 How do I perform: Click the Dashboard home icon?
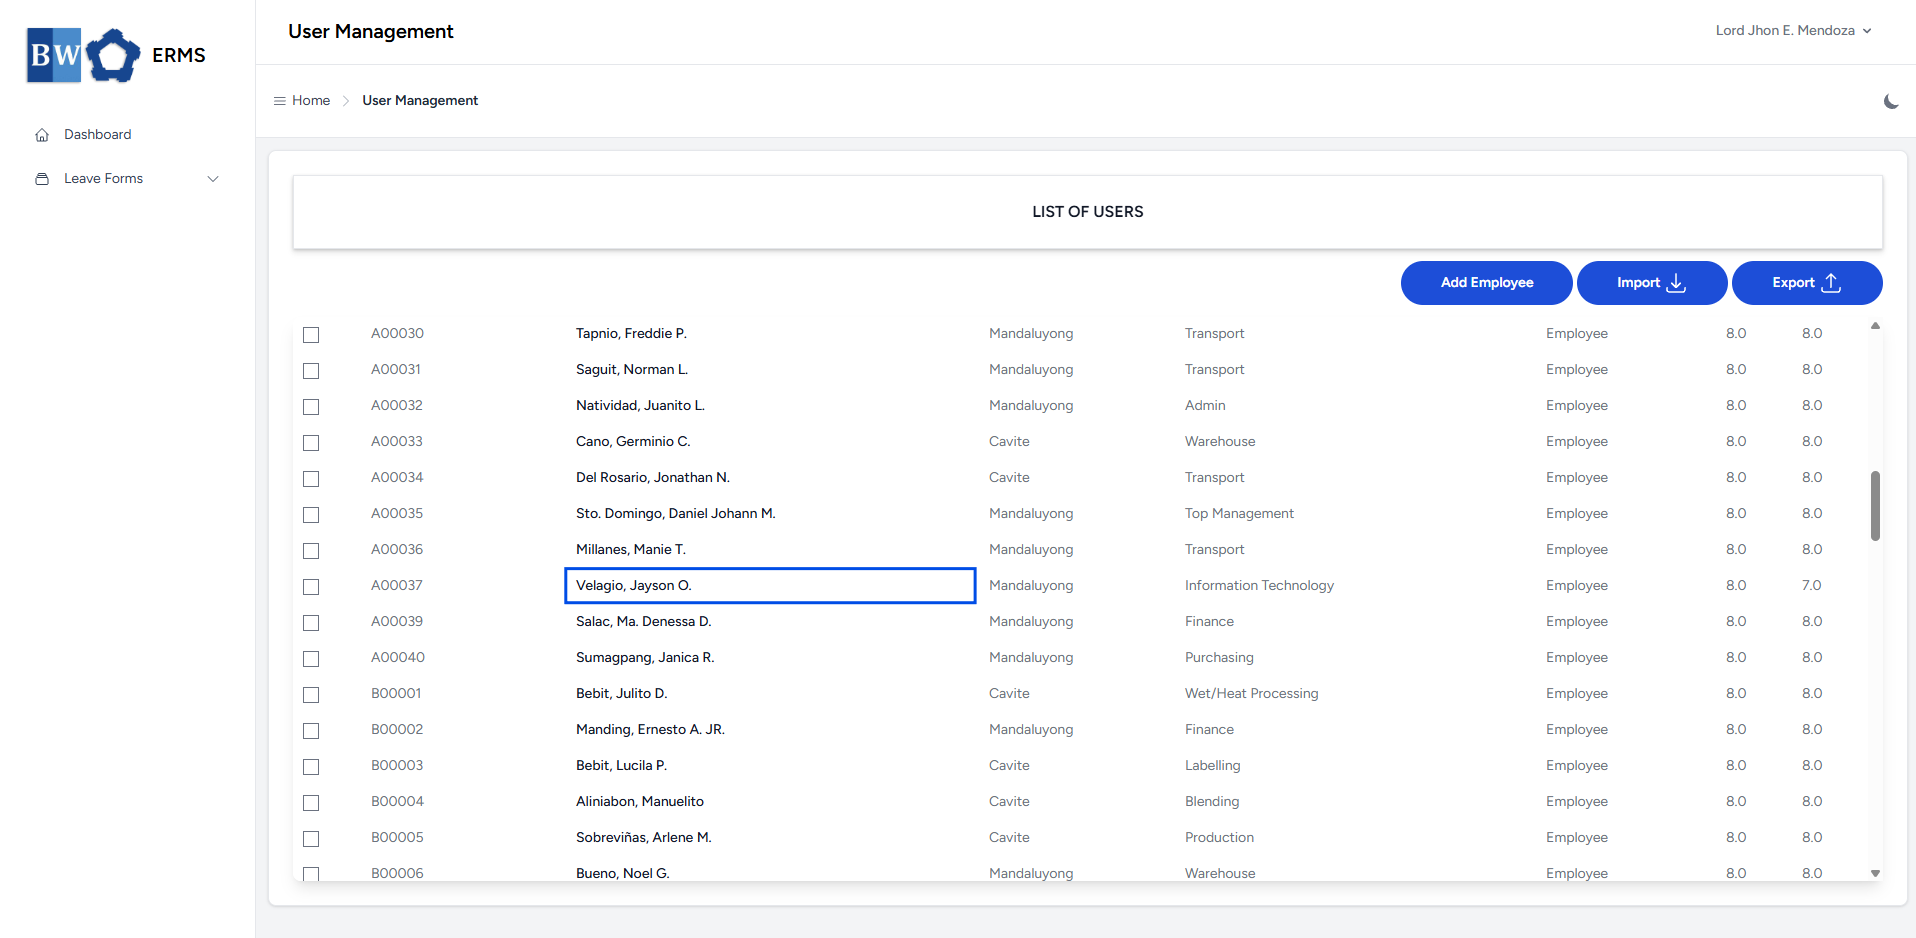click(42, 135)
